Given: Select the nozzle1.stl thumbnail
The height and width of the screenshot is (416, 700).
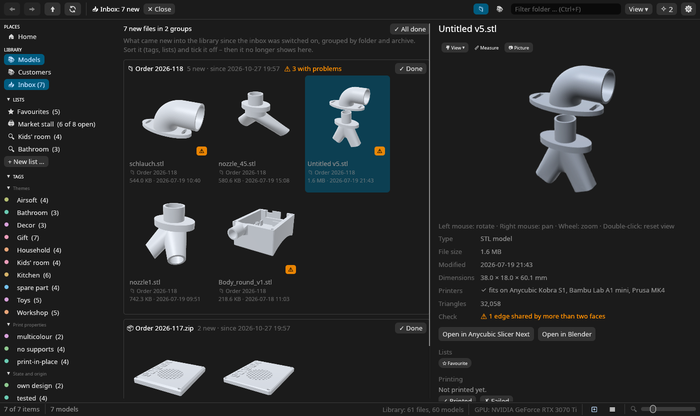Looking at the screenshot, I should [170, 233].
